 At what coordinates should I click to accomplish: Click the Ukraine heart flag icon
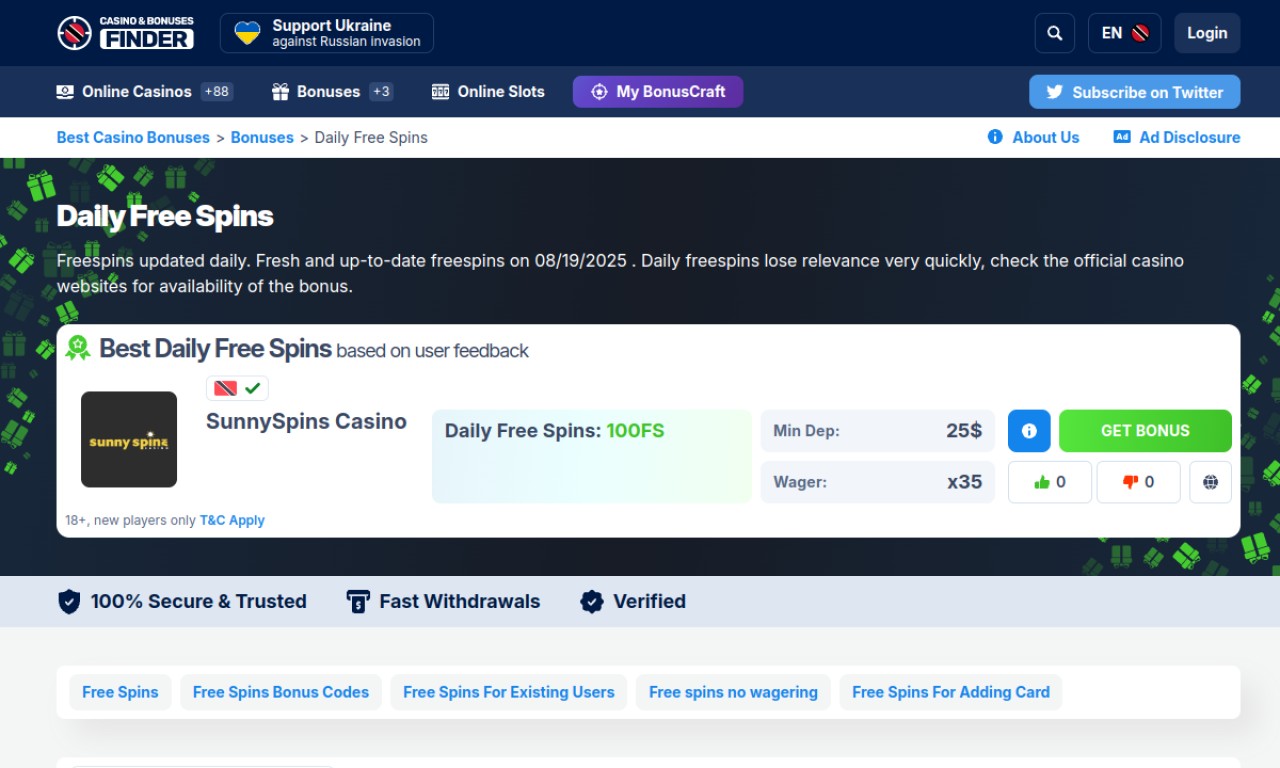pos(247,33)
